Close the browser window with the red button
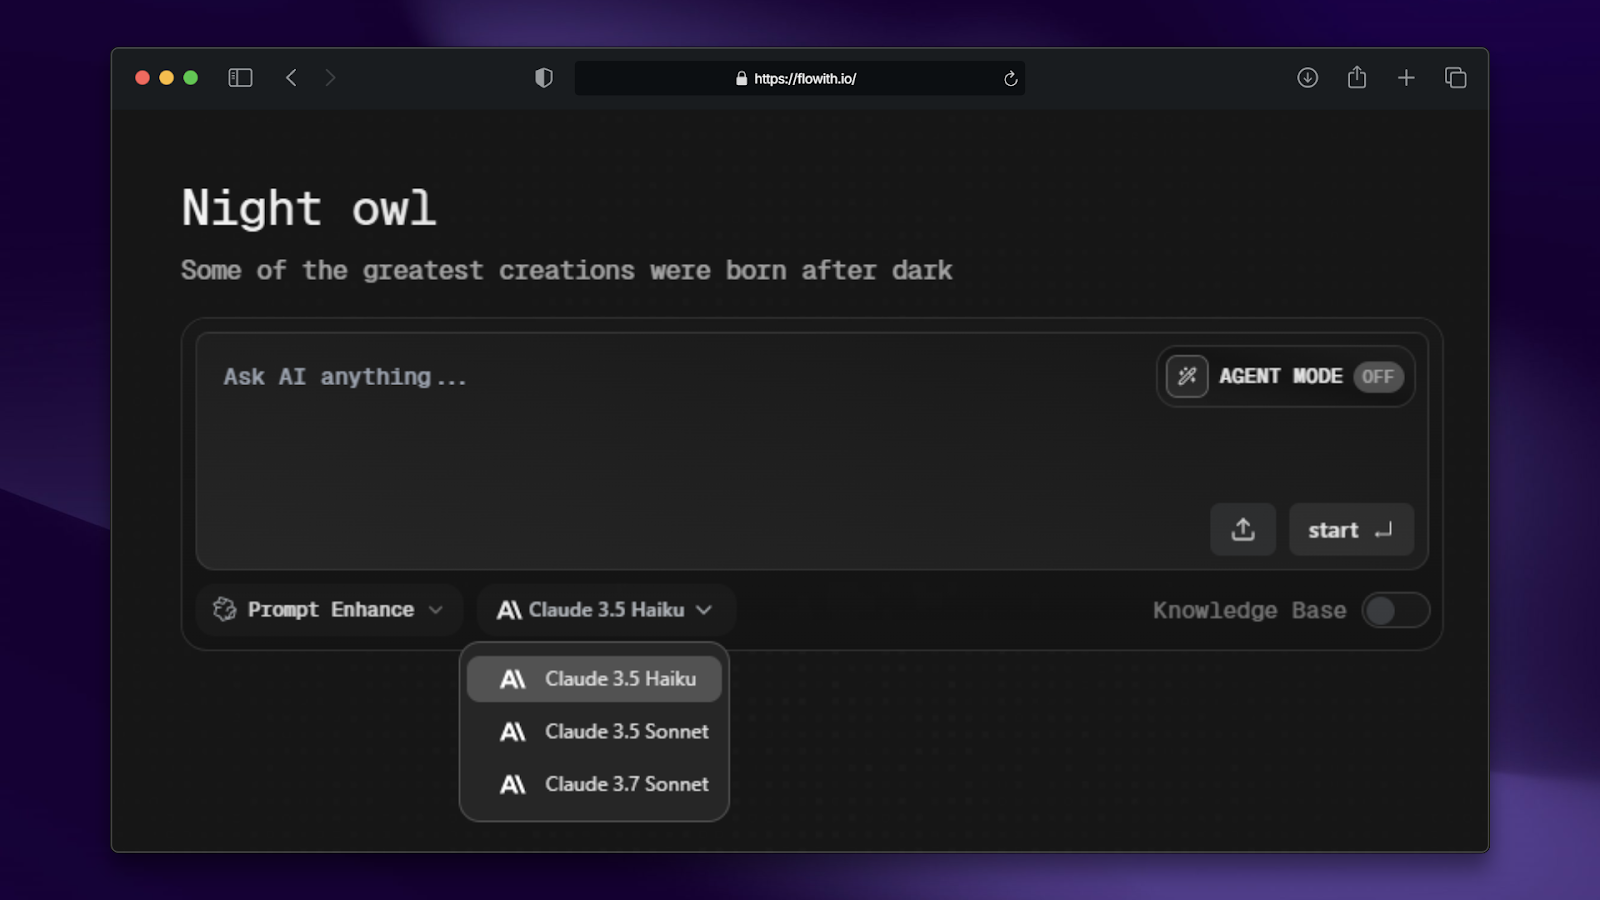1600x900 pixels. click(142, 78)
